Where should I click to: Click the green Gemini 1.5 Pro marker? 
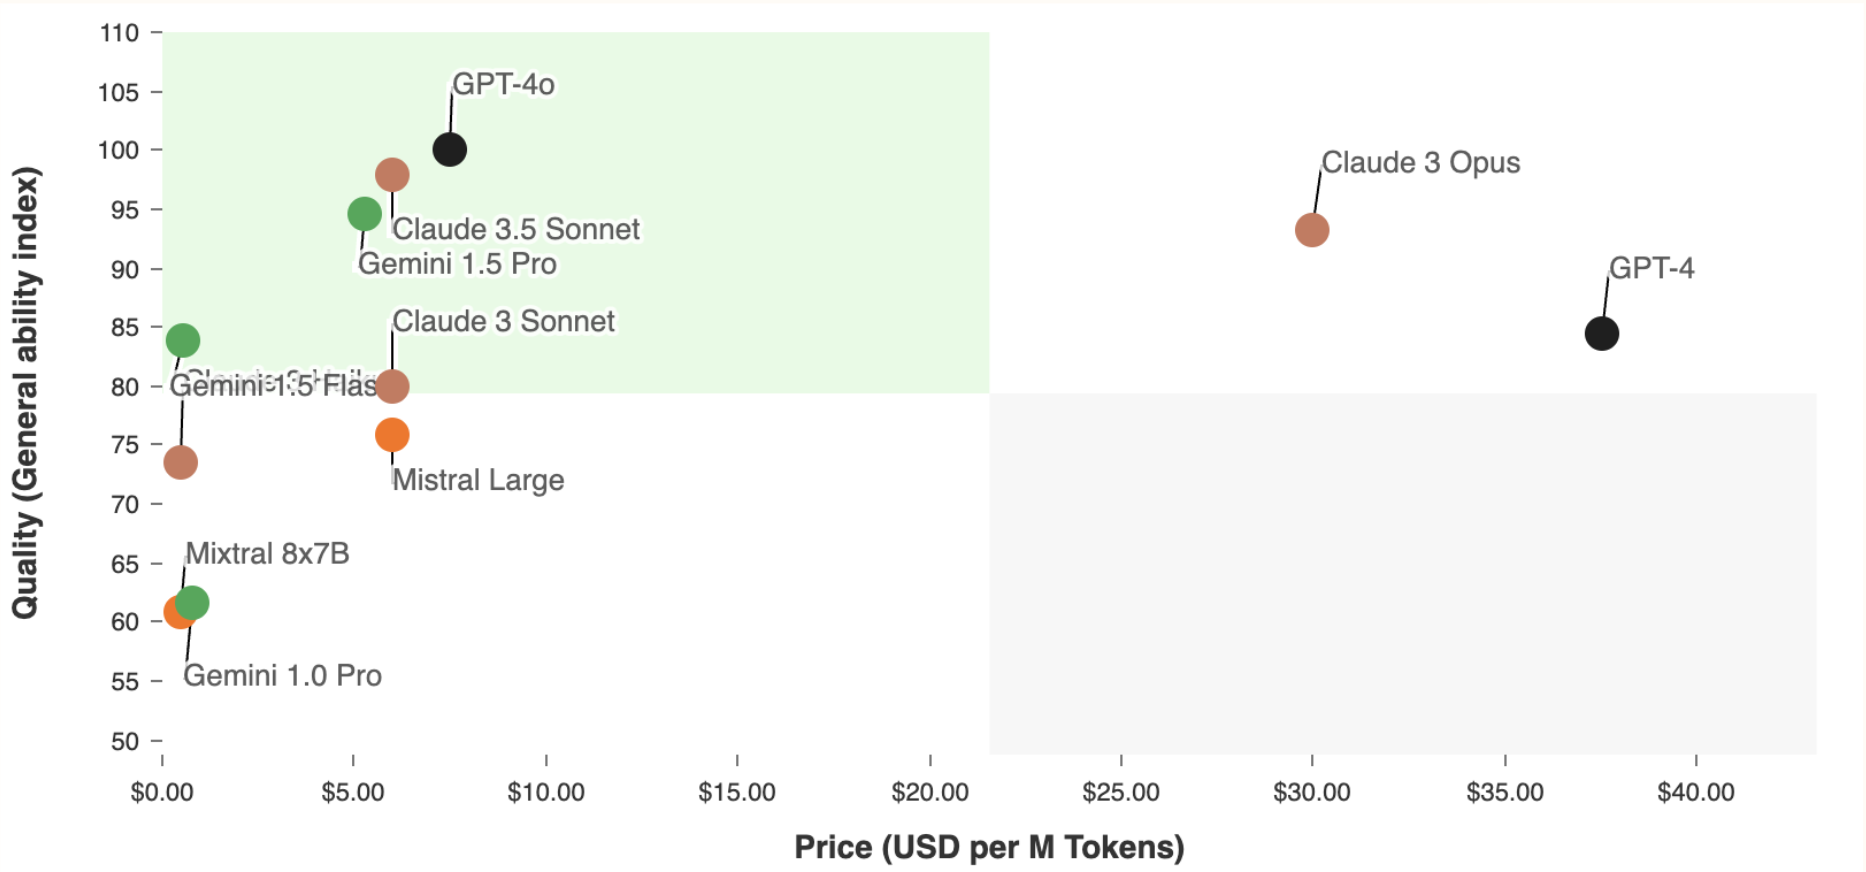[364, 213]
